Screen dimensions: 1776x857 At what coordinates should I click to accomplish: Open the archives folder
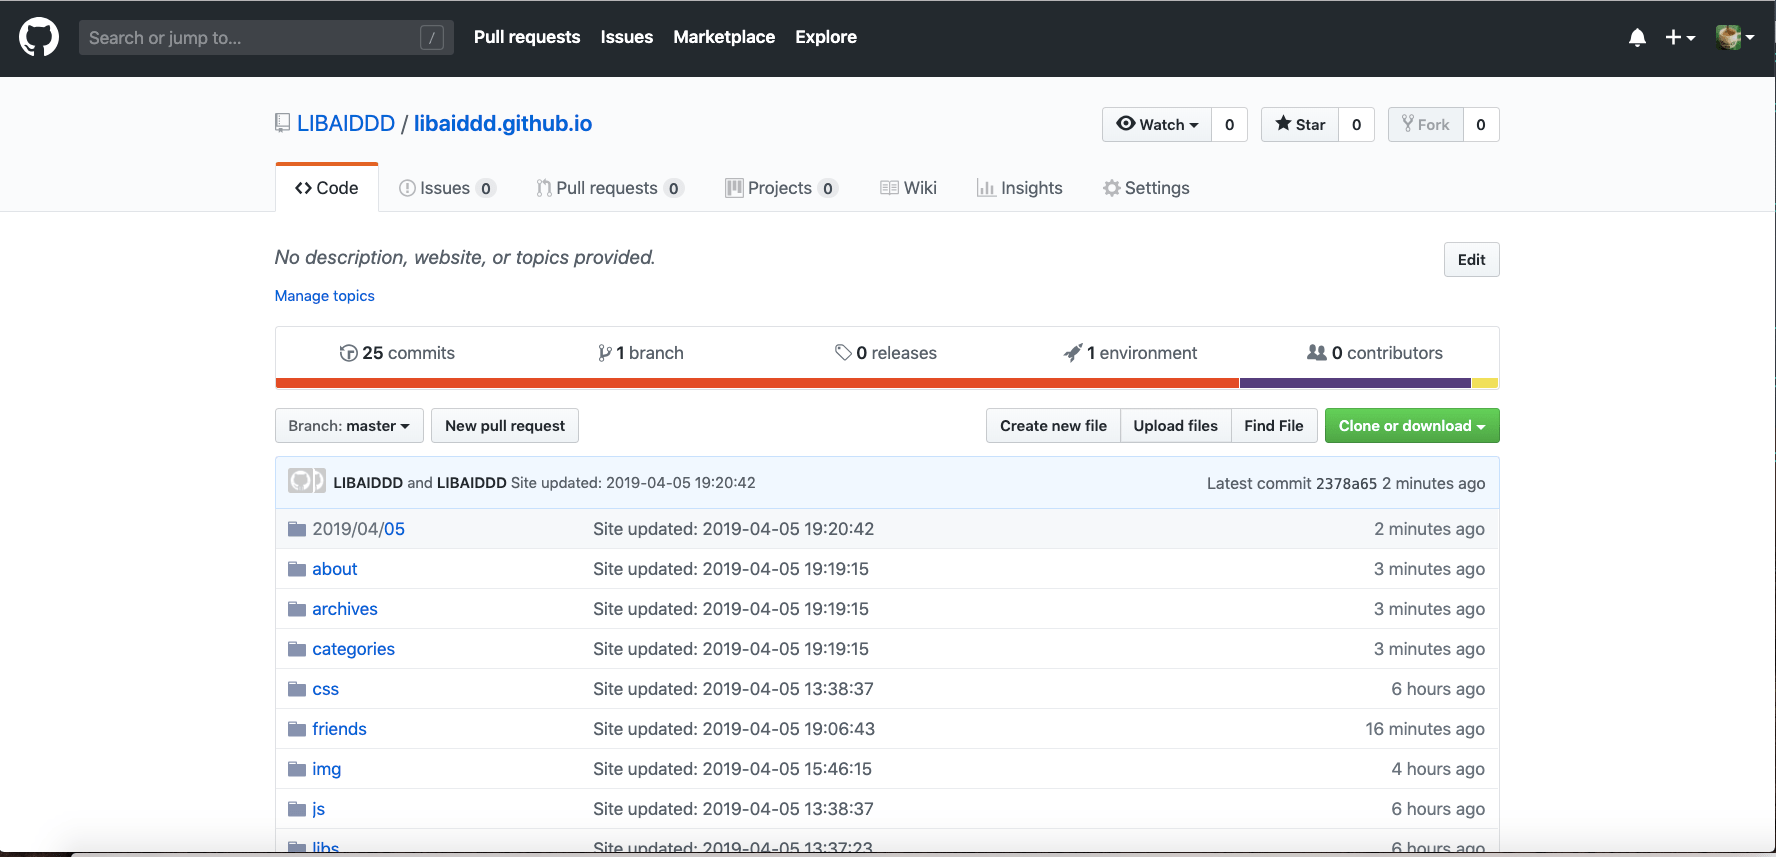[345, 609]
